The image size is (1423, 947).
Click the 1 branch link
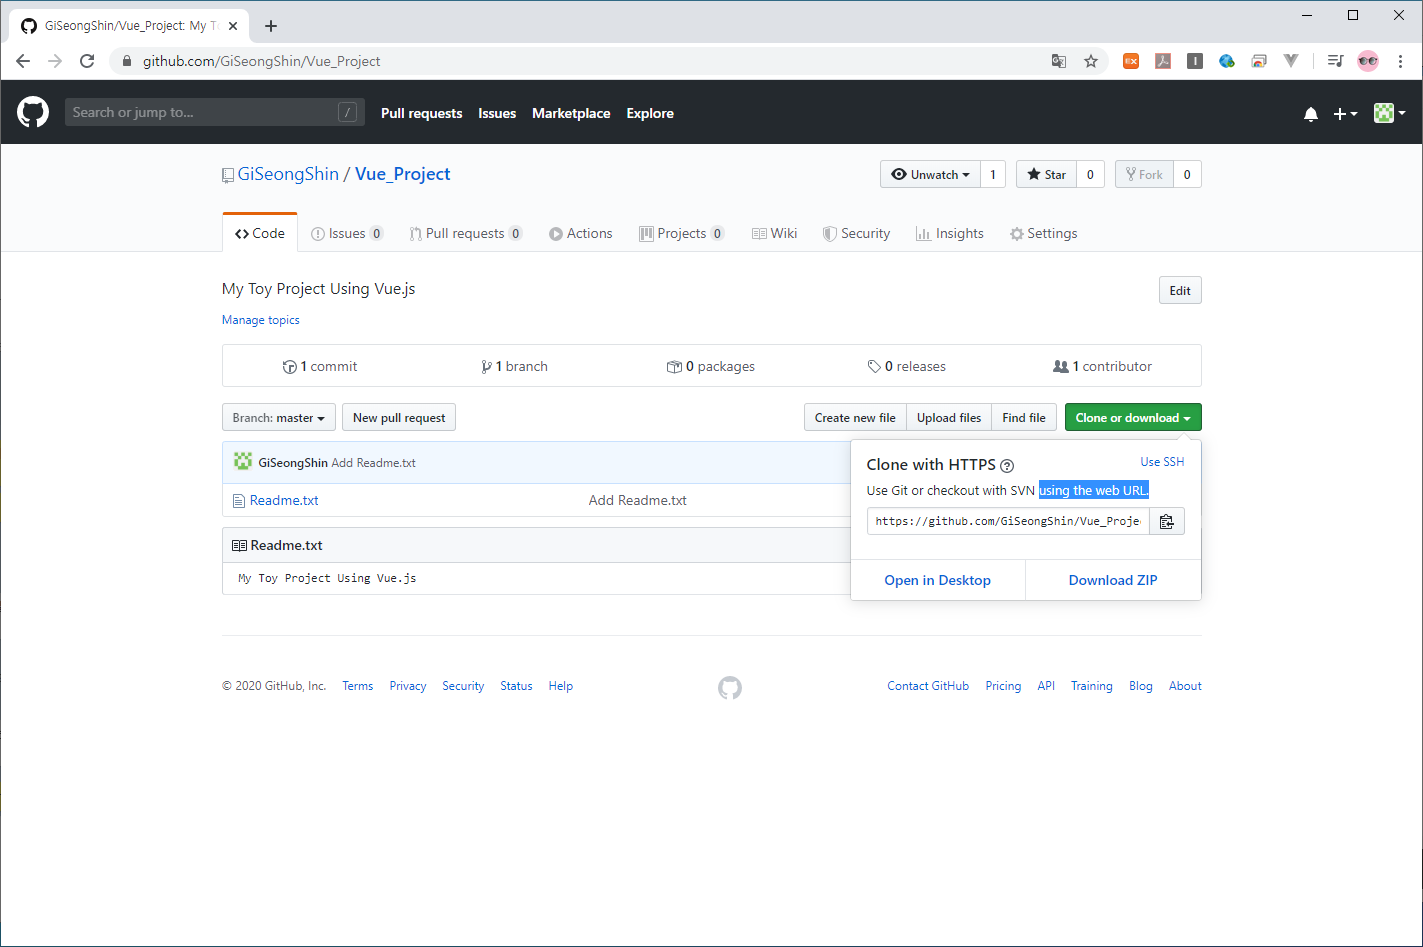(515, 366)
